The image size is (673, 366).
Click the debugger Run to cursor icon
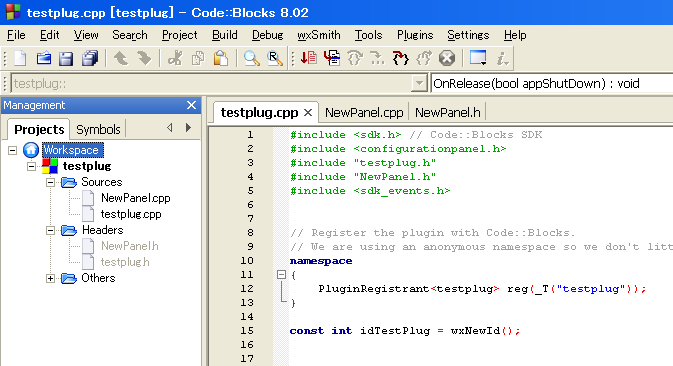(x=332, y=58)
